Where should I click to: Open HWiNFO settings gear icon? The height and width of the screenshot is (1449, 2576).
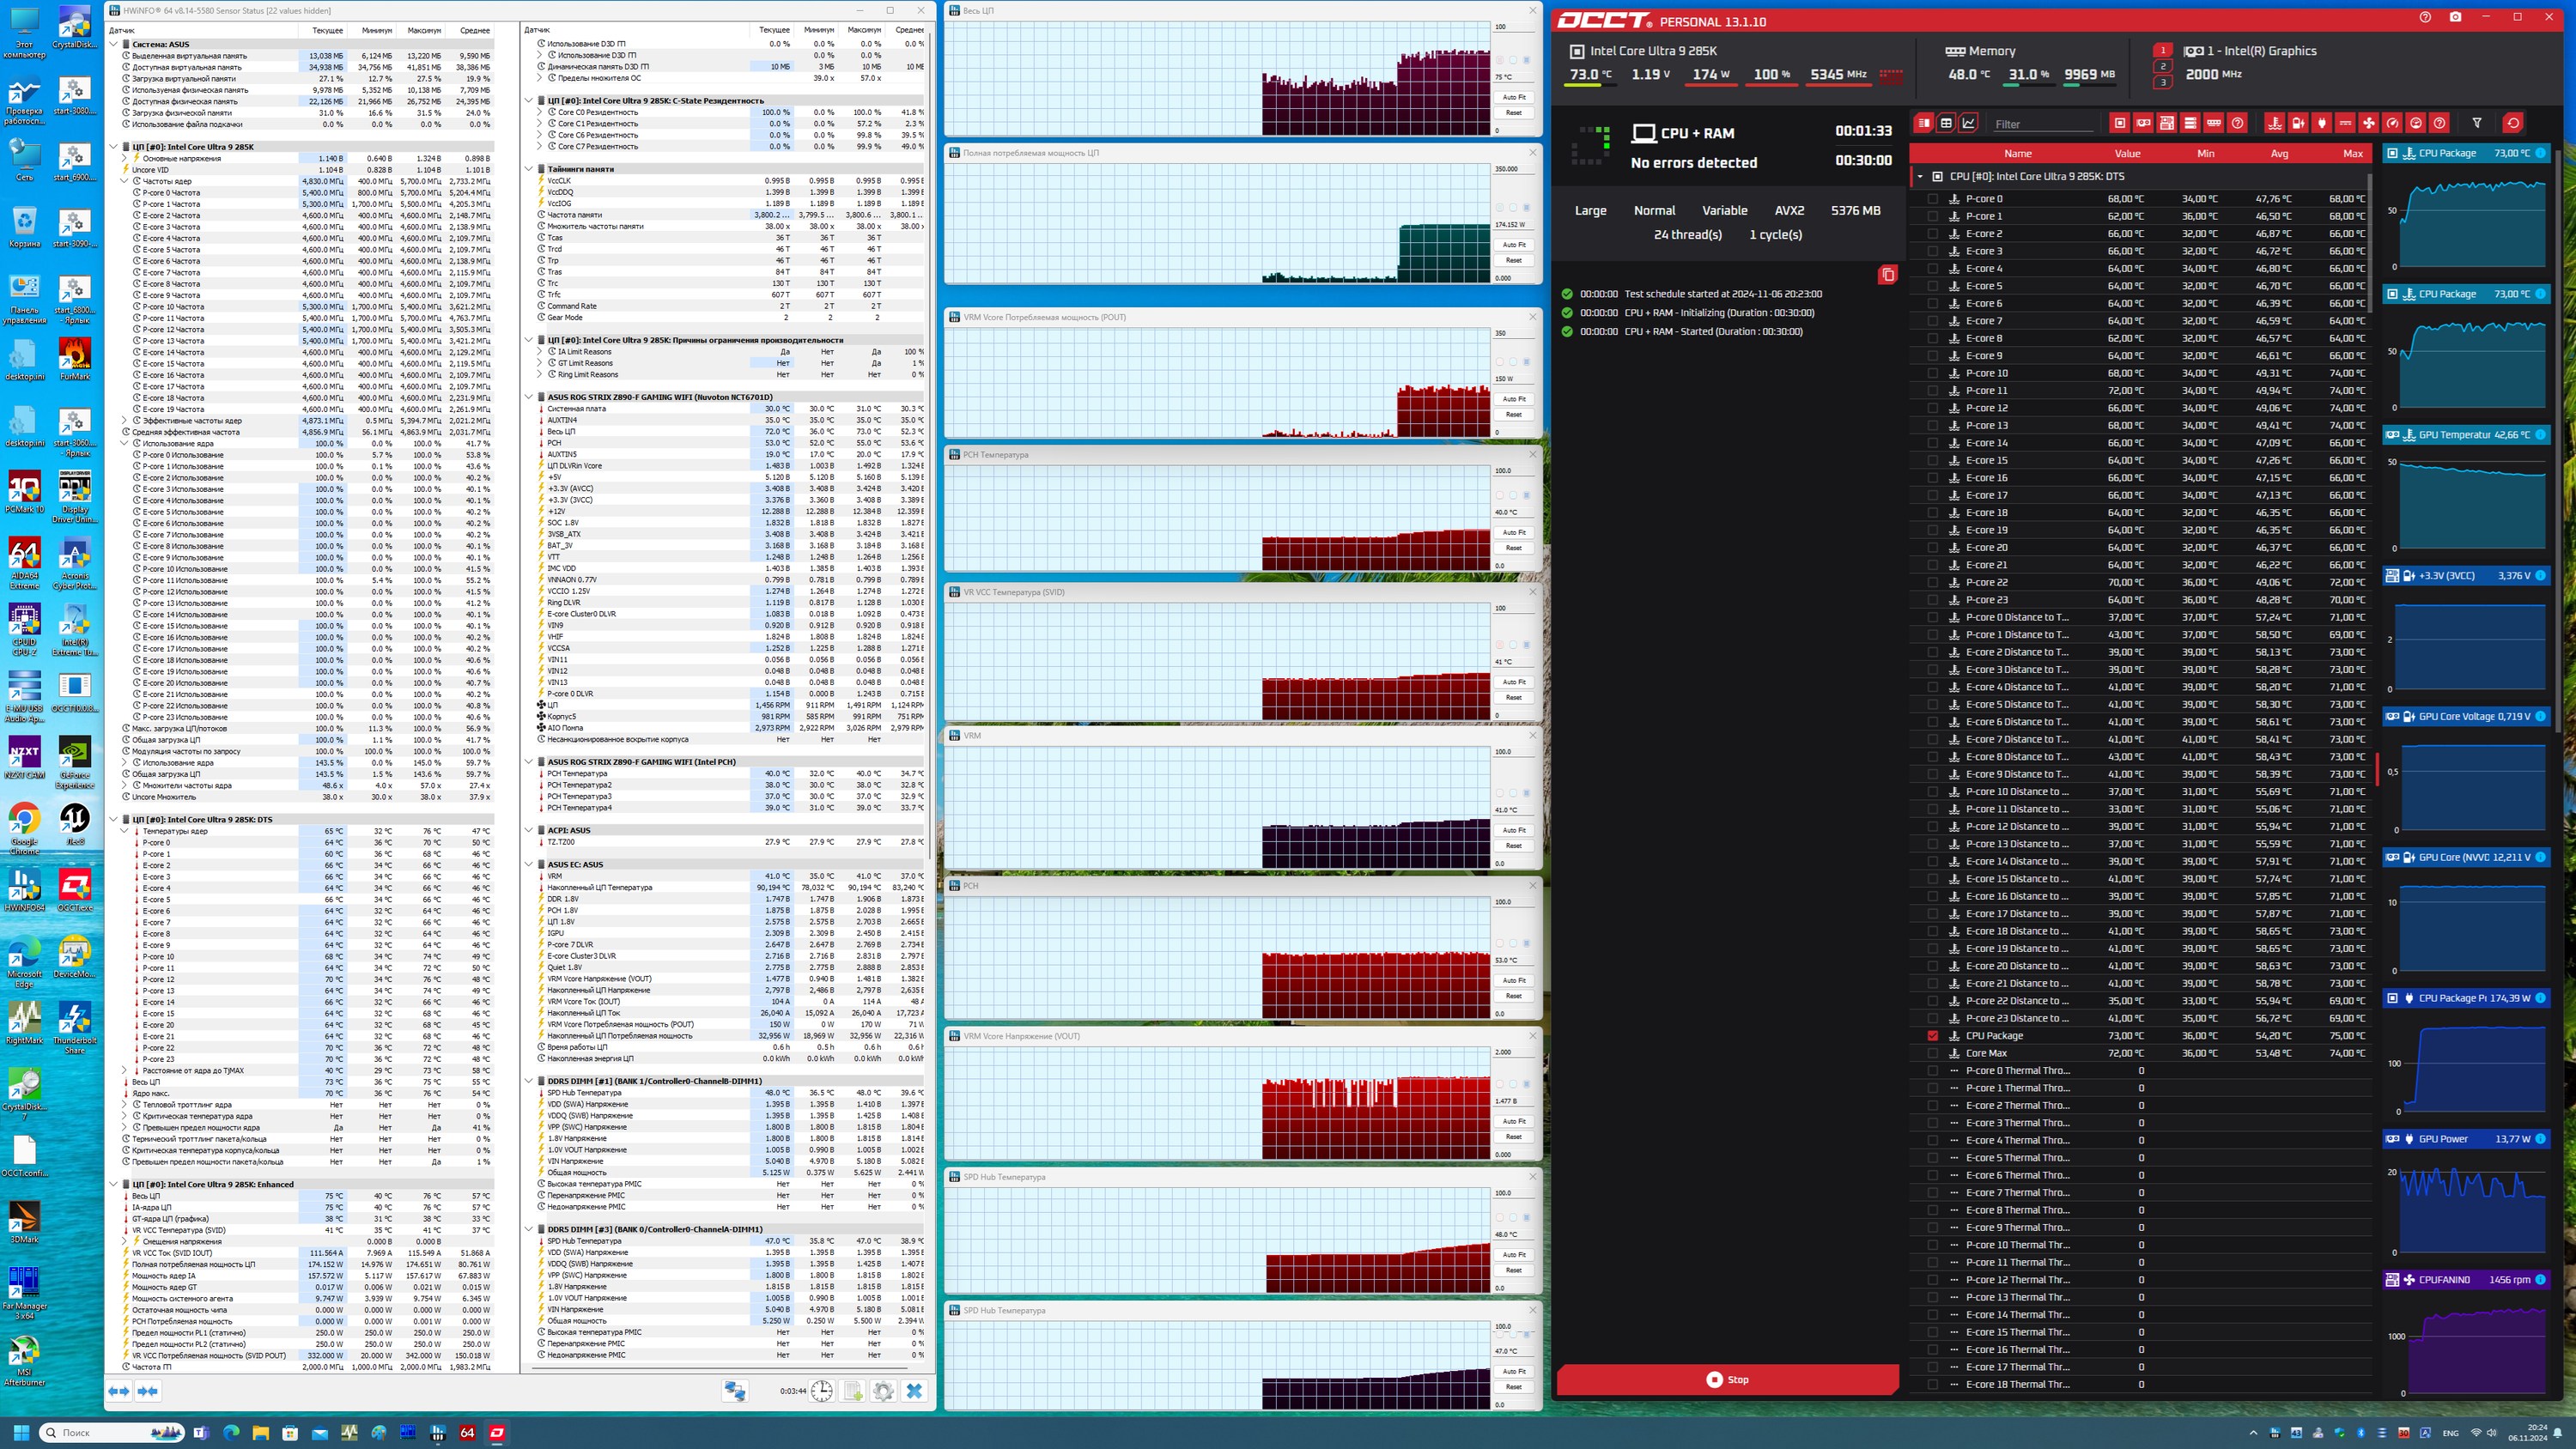[x=883, y=1391]
